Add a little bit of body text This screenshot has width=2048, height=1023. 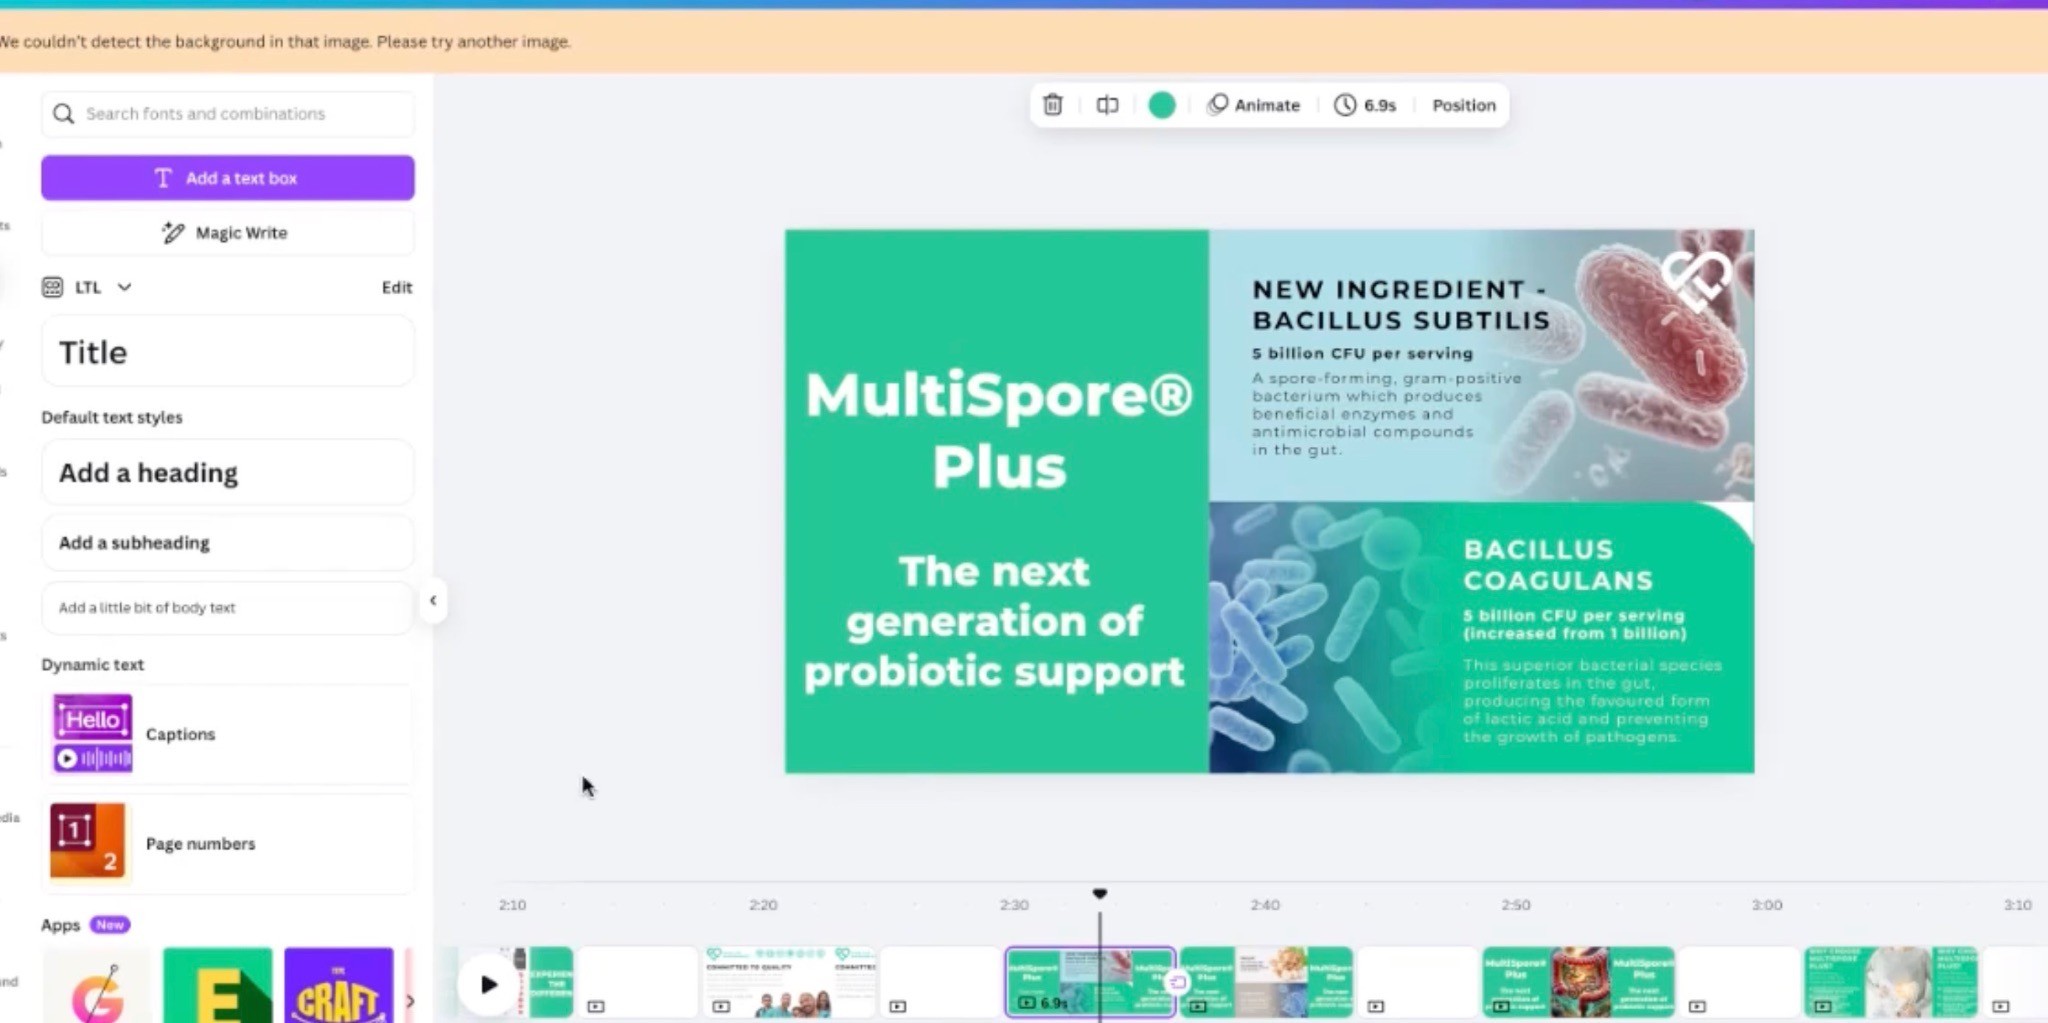tap(228, 608)
